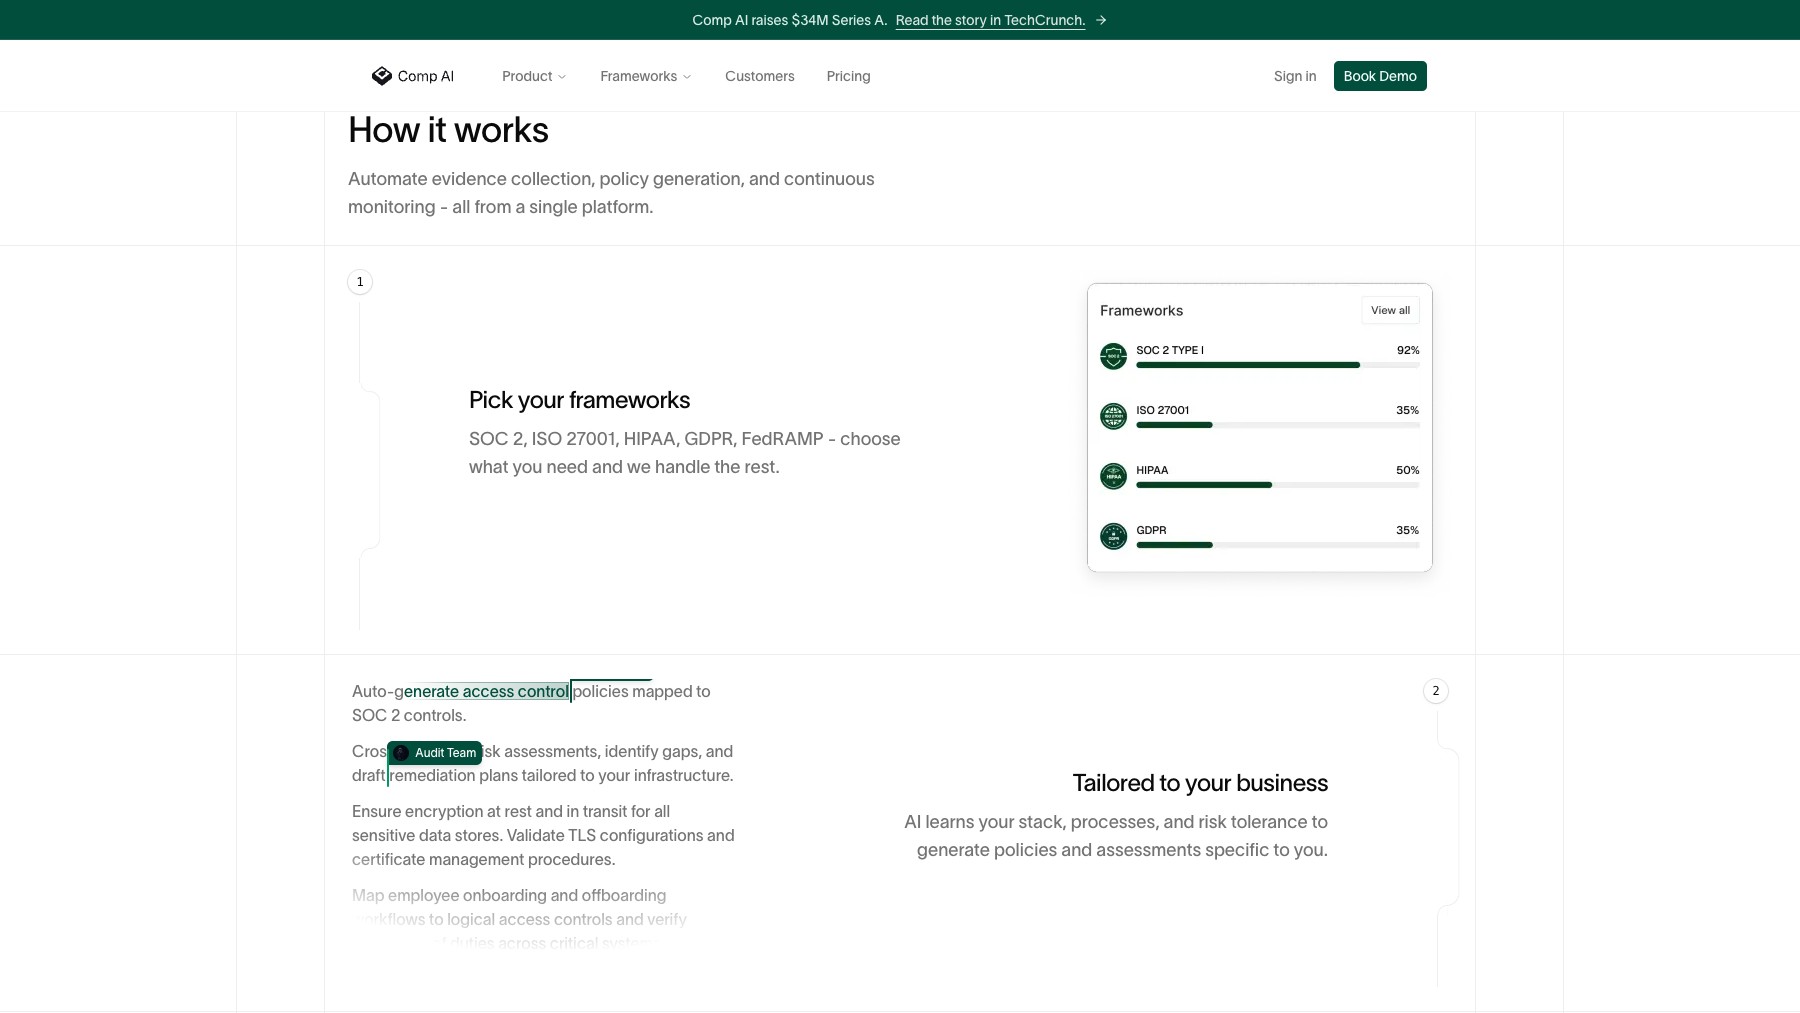Image resolution: width=1800 pixels, height=1013 pixels.
Task: Click the 'SOC 2, ISO 27001, HIPAA, GDPR, FedRAMP' description
Action: click(684, 453)
